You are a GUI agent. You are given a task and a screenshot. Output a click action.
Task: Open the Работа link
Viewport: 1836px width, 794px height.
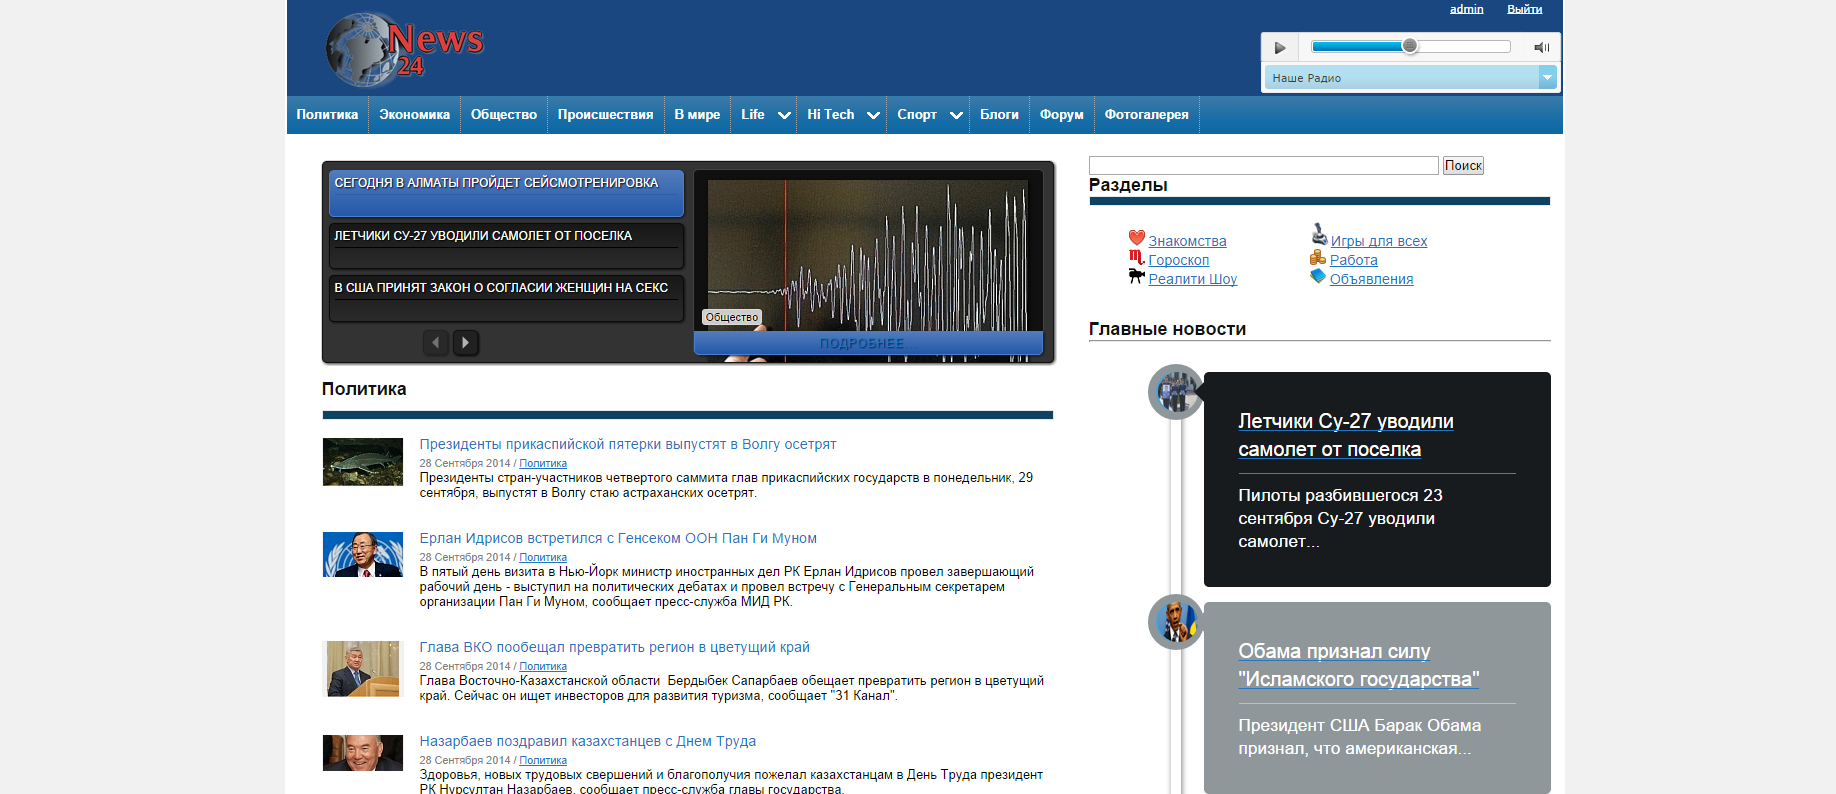pyautogui.click(x=1353, y=260)
